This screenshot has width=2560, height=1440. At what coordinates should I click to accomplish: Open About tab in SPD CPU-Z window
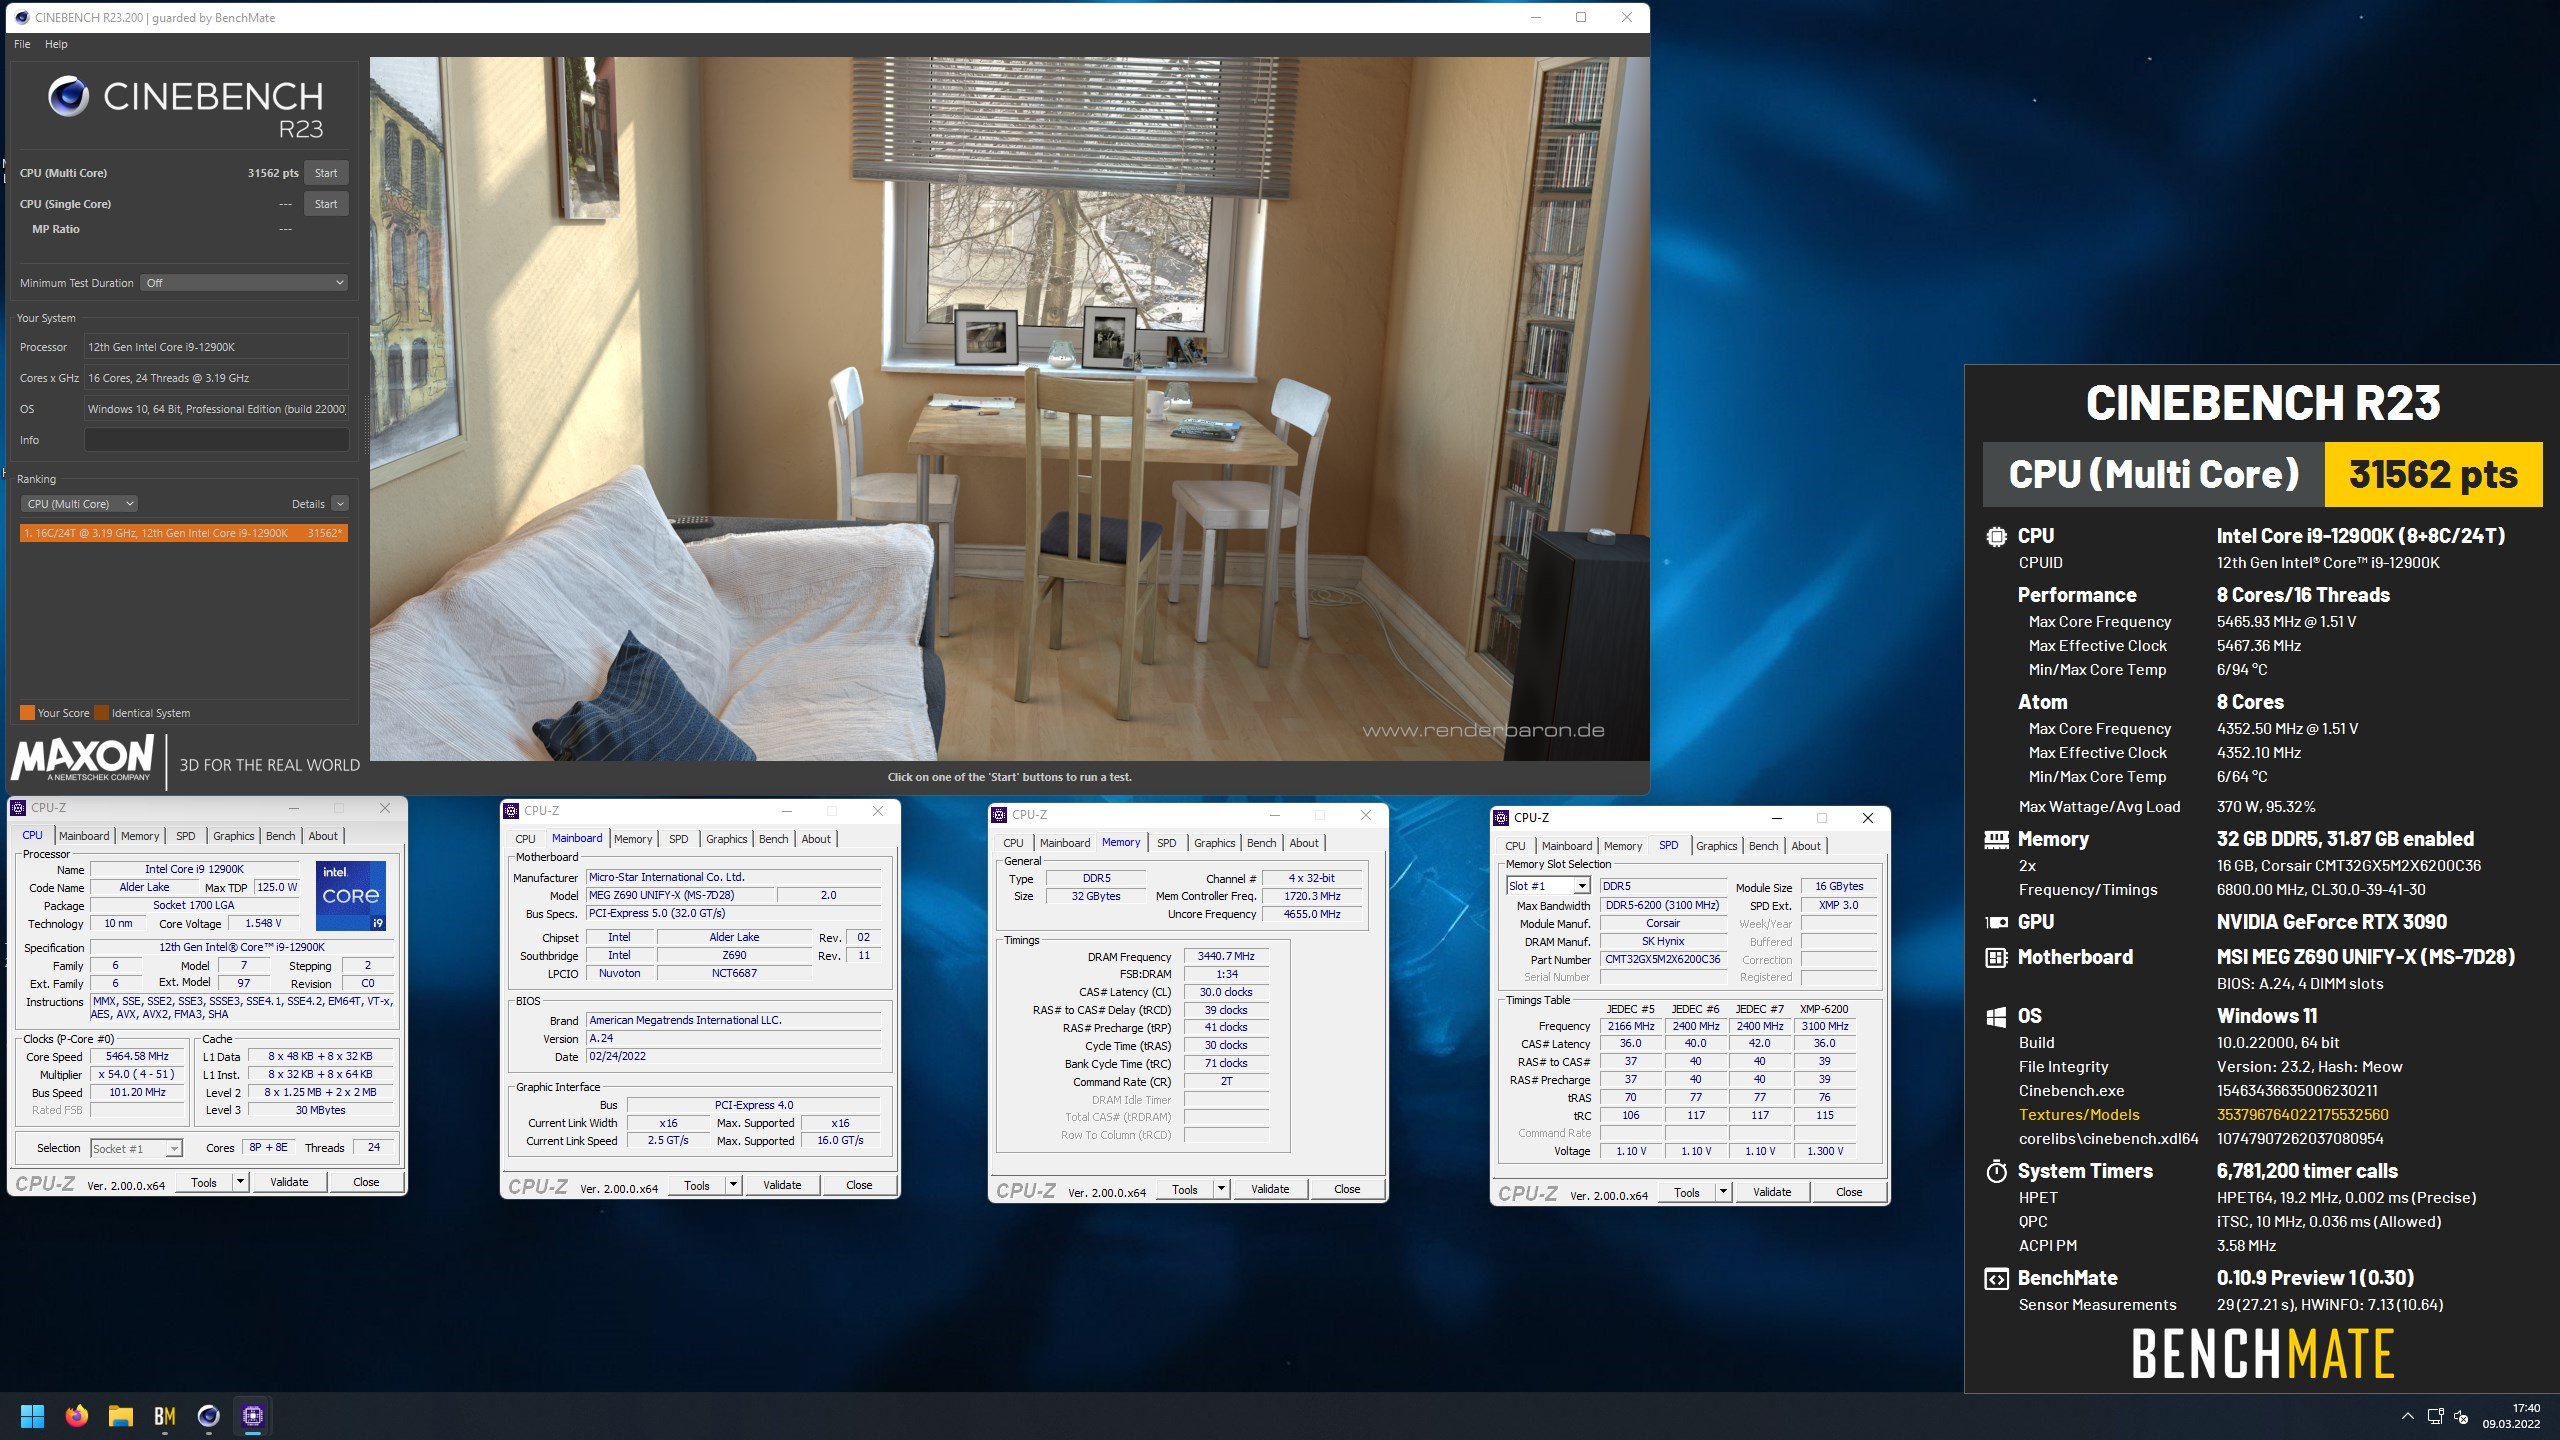pos(1806,846)
